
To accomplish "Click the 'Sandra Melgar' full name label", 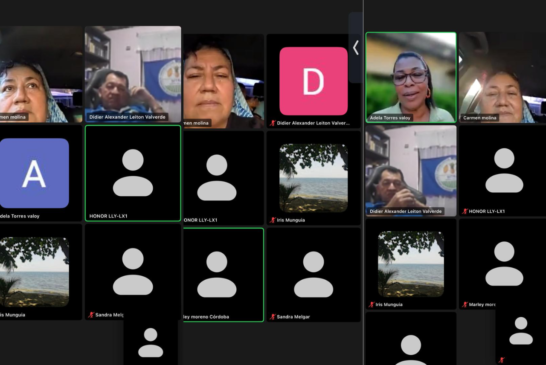I will pyautogui.click(x=293, y=317).
